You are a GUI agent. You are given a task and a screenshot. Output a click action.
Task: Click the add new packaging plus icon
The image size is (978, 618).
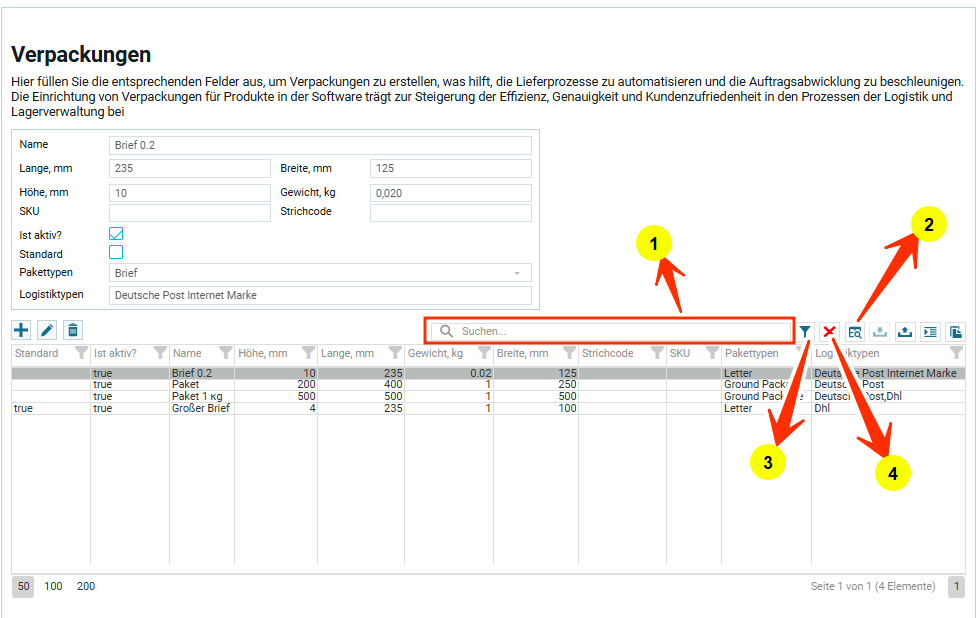click(x=21, y=330)
